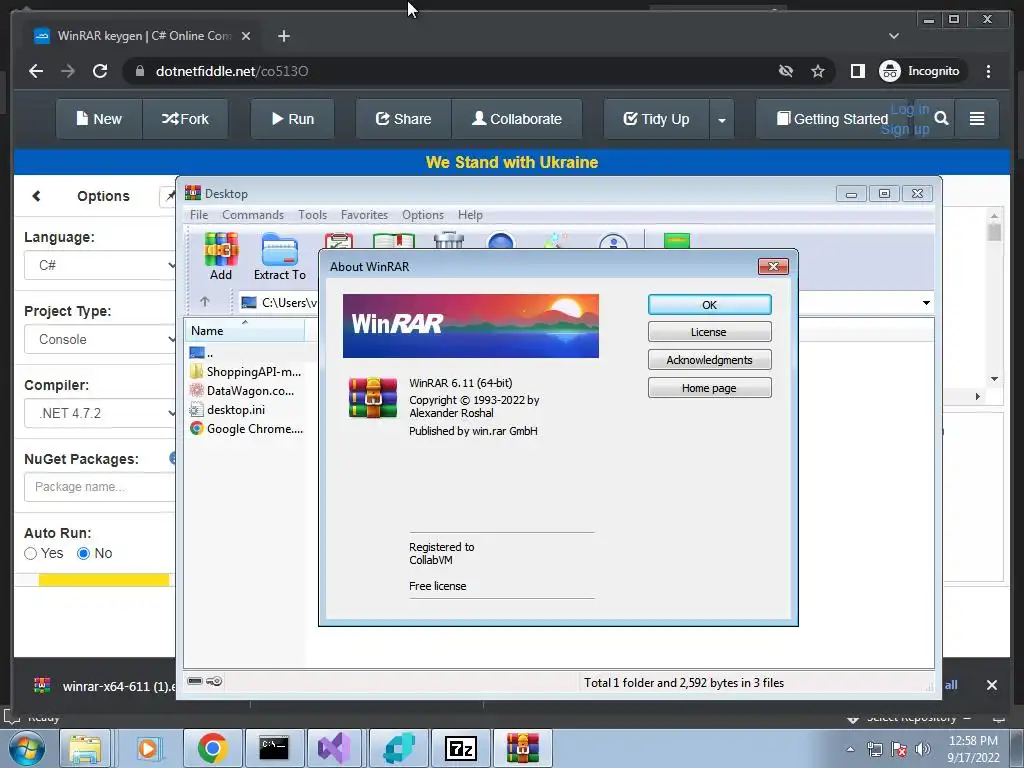Open the media player taskbar icon
The height and width of the screenshot is (768, 1024).
(148, 748)
